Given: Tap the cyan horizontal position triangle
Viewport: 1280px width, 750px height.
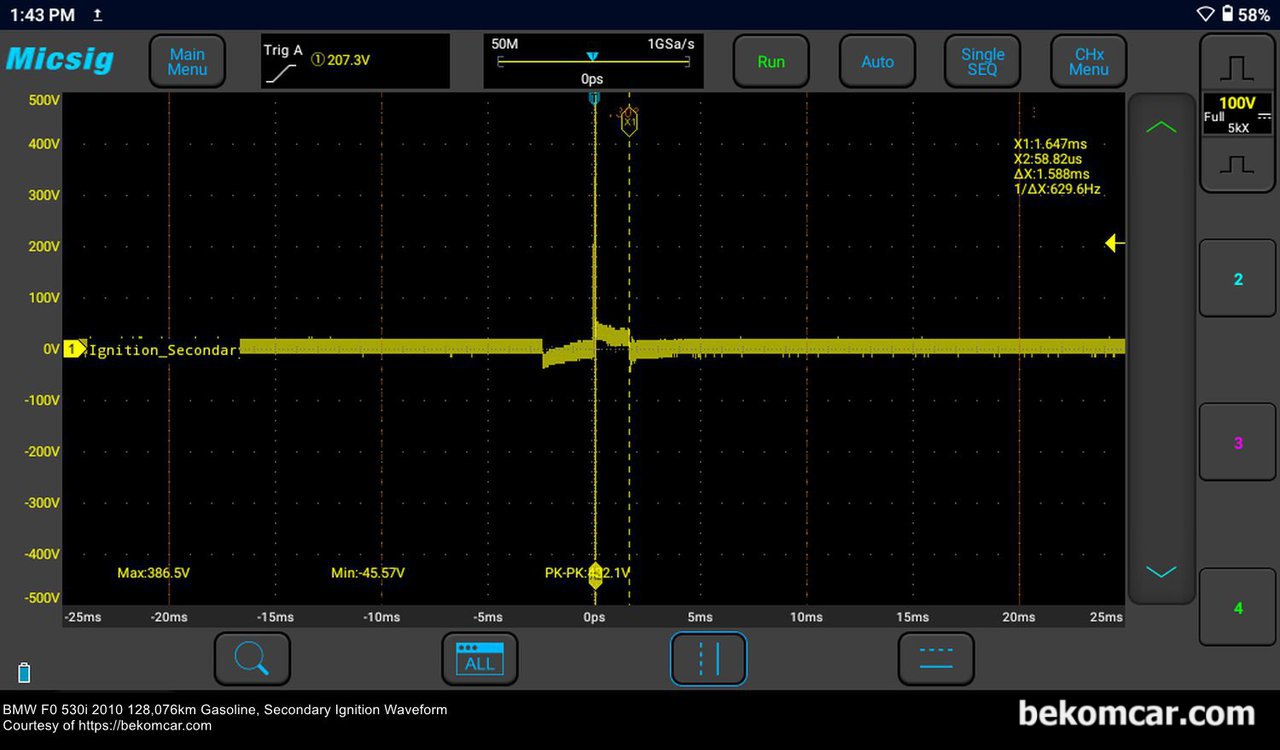Looking at the screenshot, I should (592, 57).
